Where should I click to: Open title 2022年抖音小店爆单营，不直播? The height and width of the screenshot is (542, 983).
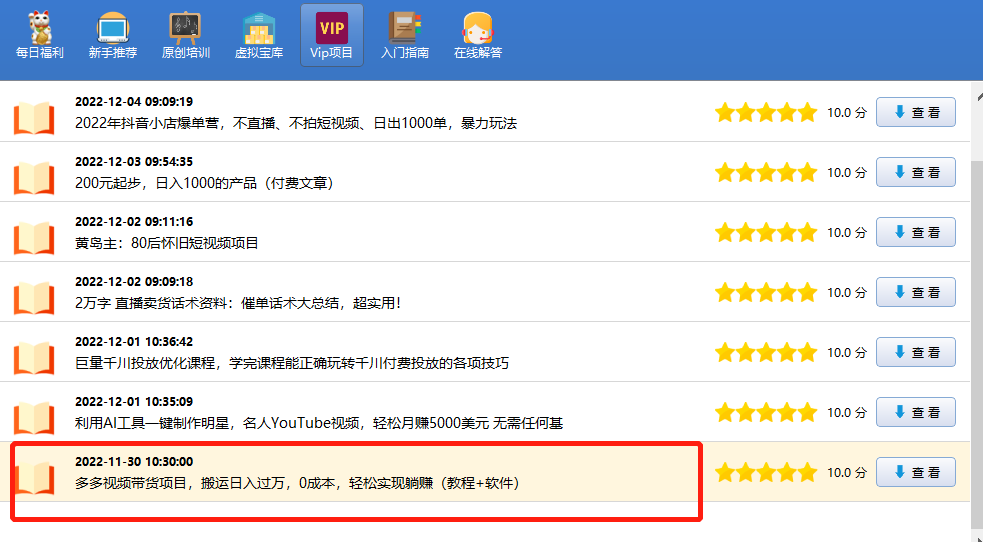coord(296,123)
